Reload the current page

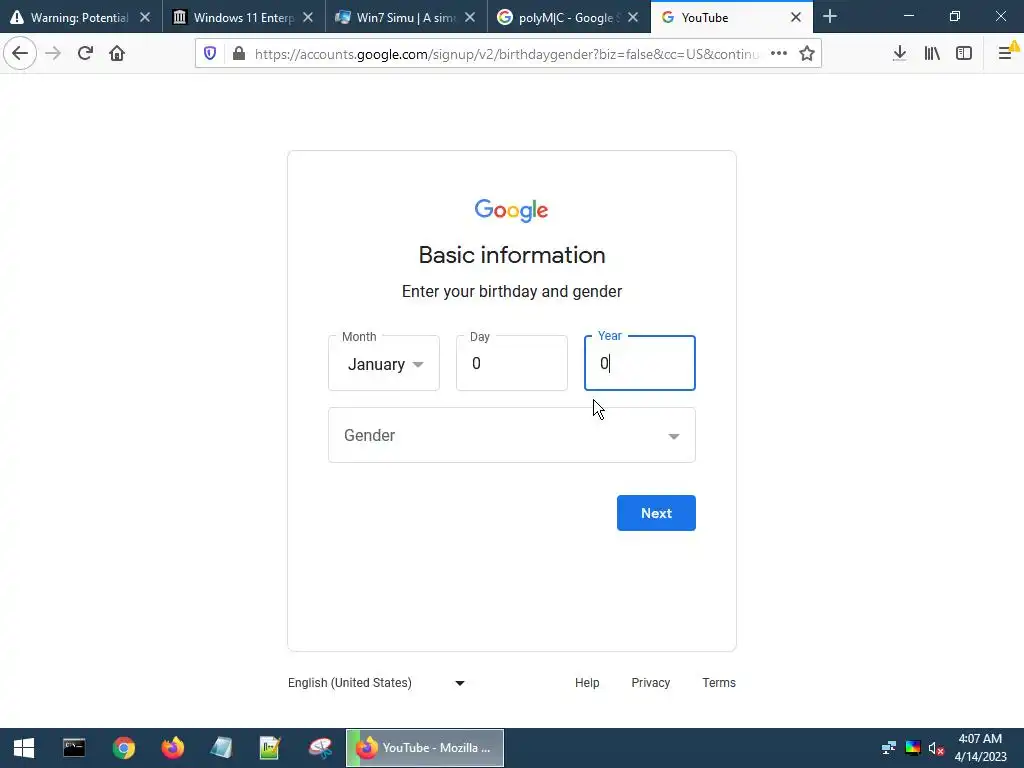click(85, 54)
